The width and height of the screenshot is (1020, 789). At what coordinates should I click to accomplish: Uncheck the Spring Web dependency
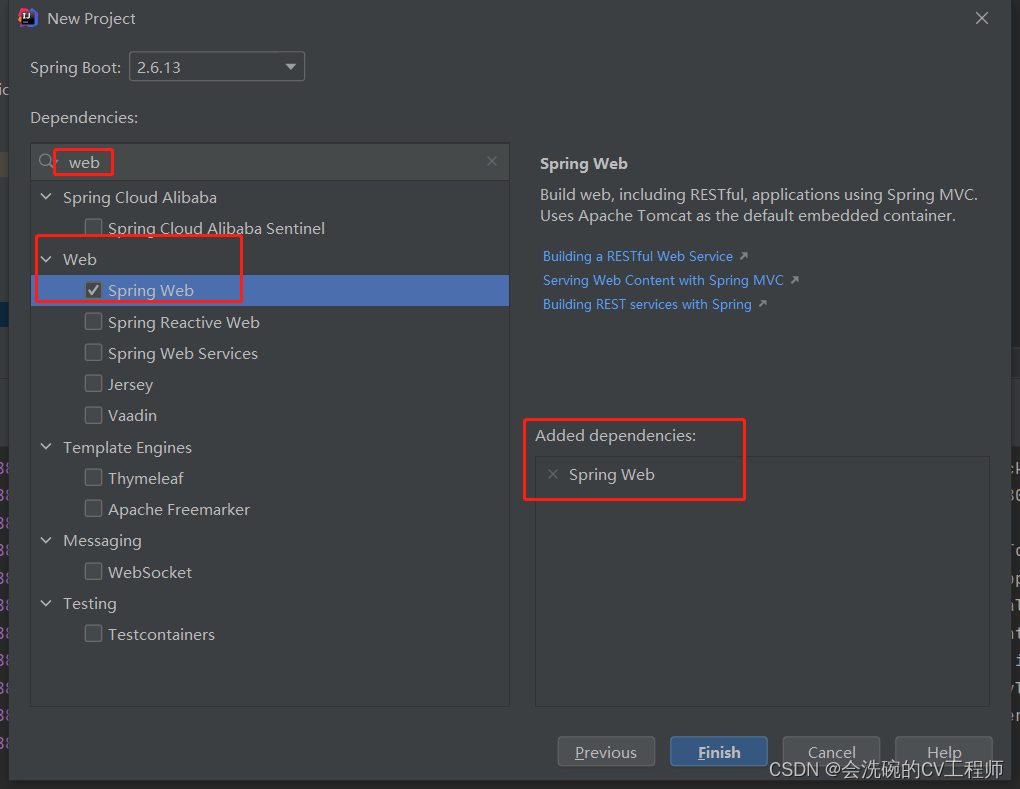tap(94, 290)
